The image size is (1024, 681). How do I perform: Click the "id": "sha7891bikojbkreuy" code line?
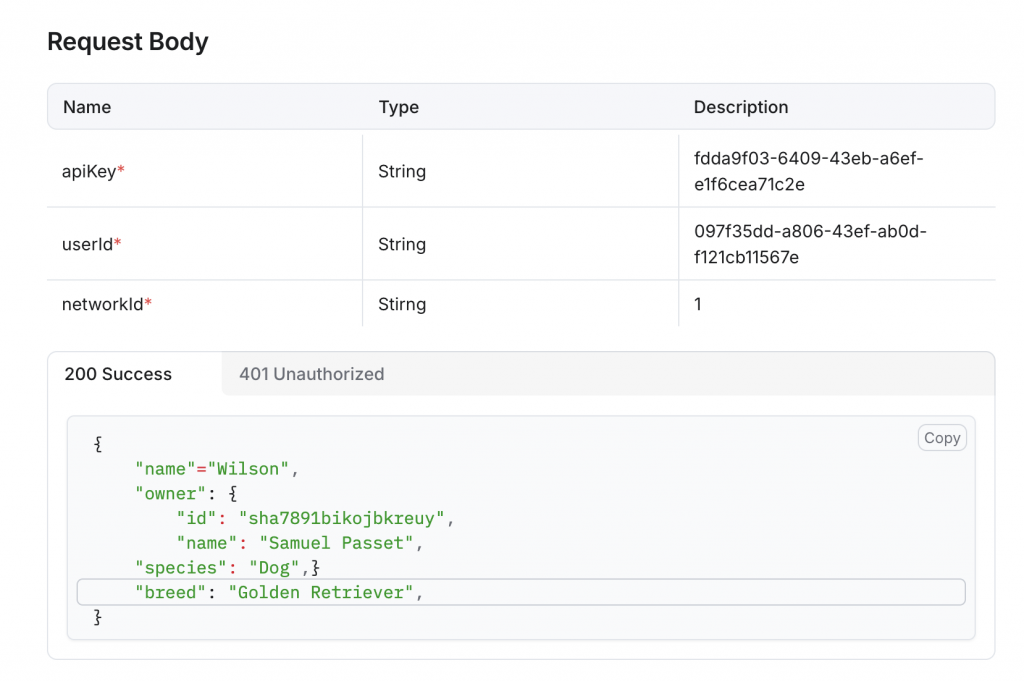coord(315,518)
